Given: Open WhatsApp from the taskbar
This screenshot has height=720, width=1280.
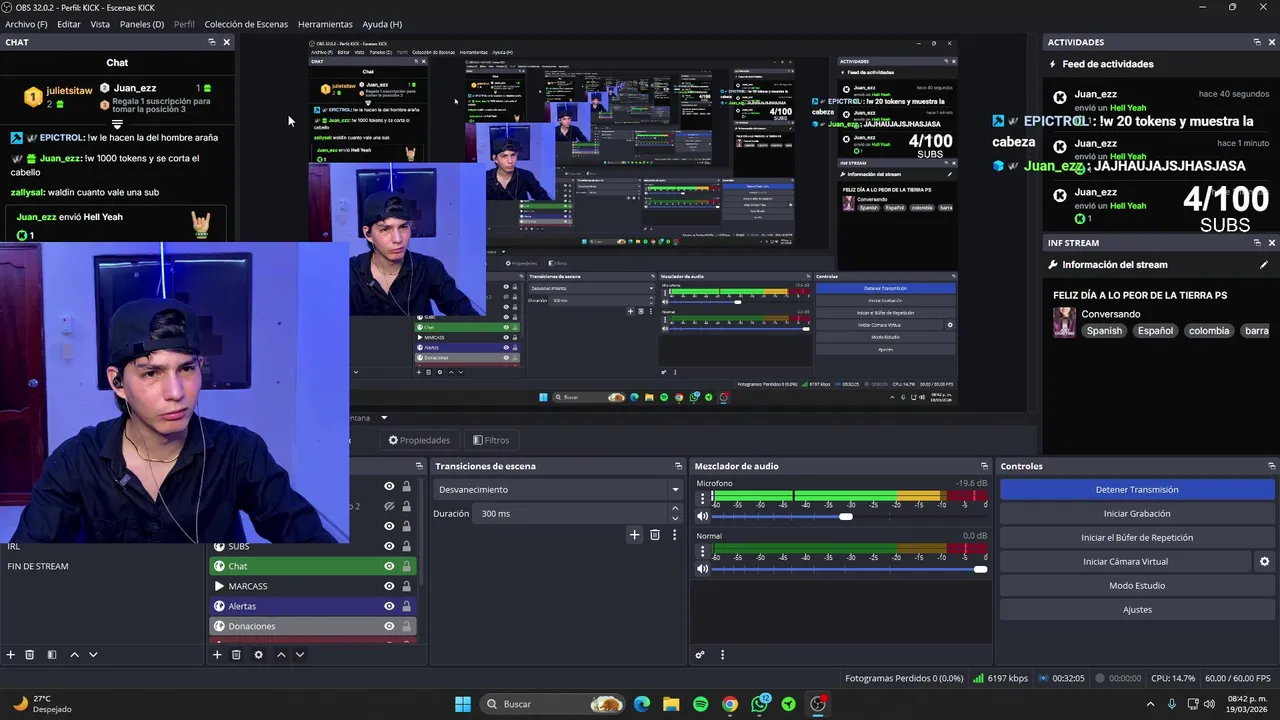Looking at the screenshot, I should (760, 704).
